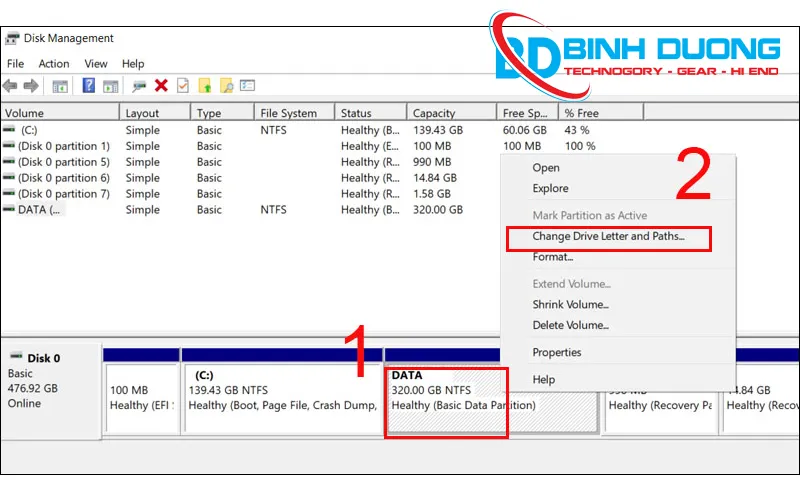The image size is (800, 500).
Task: Toggle the Show/Hide Action Pane icon
Action: [x=110, y=86]
